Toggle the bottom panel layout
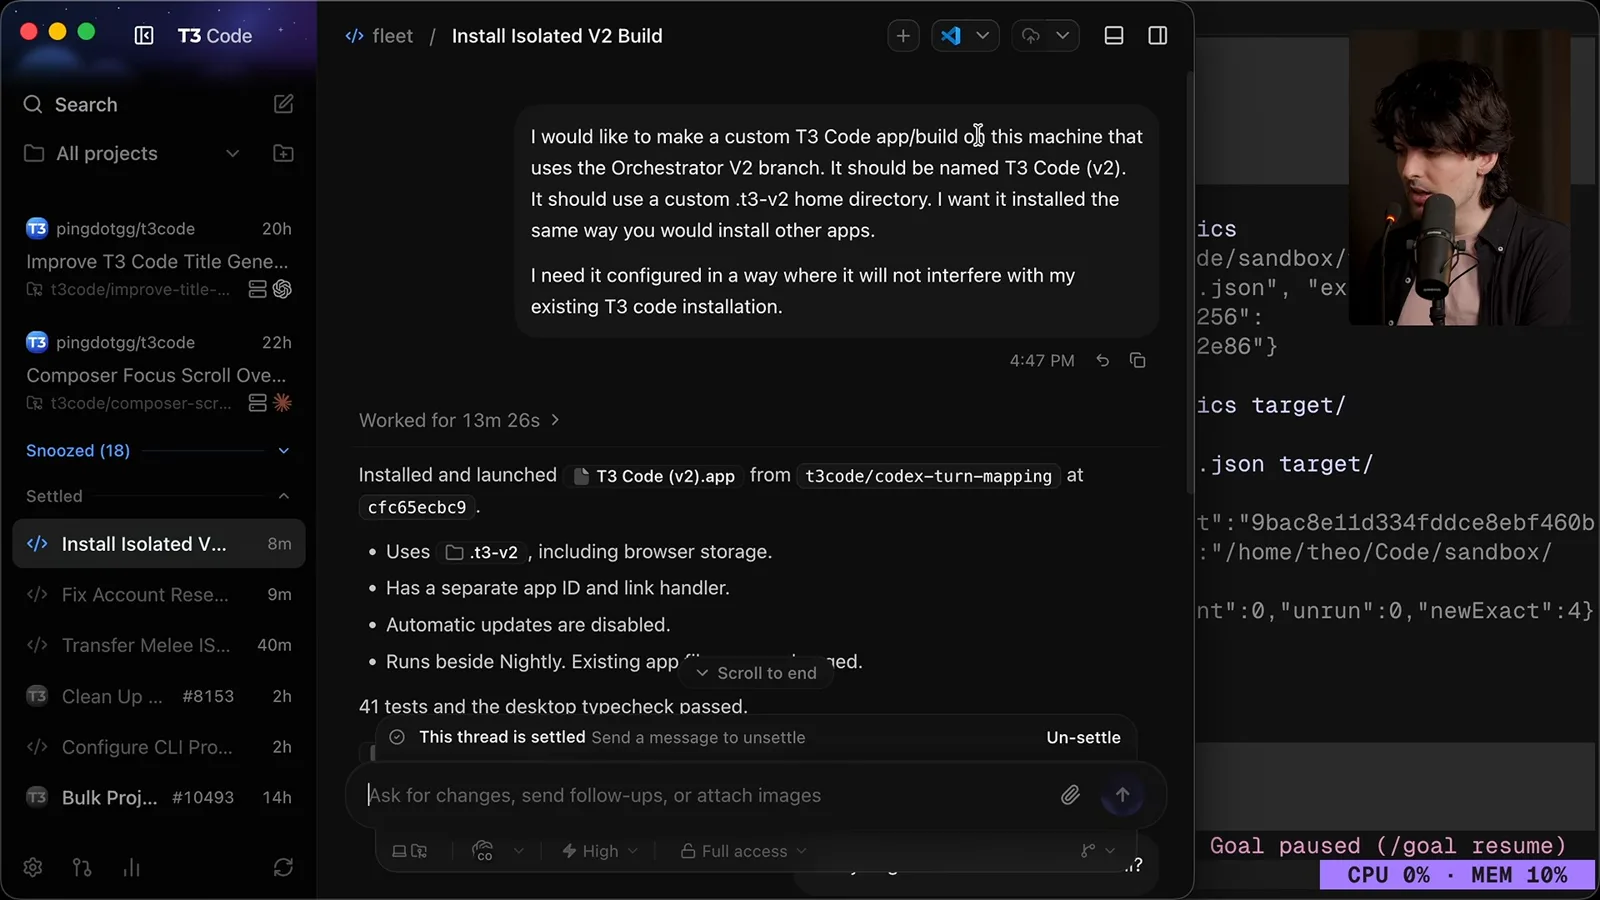 tap(1114, 36)
